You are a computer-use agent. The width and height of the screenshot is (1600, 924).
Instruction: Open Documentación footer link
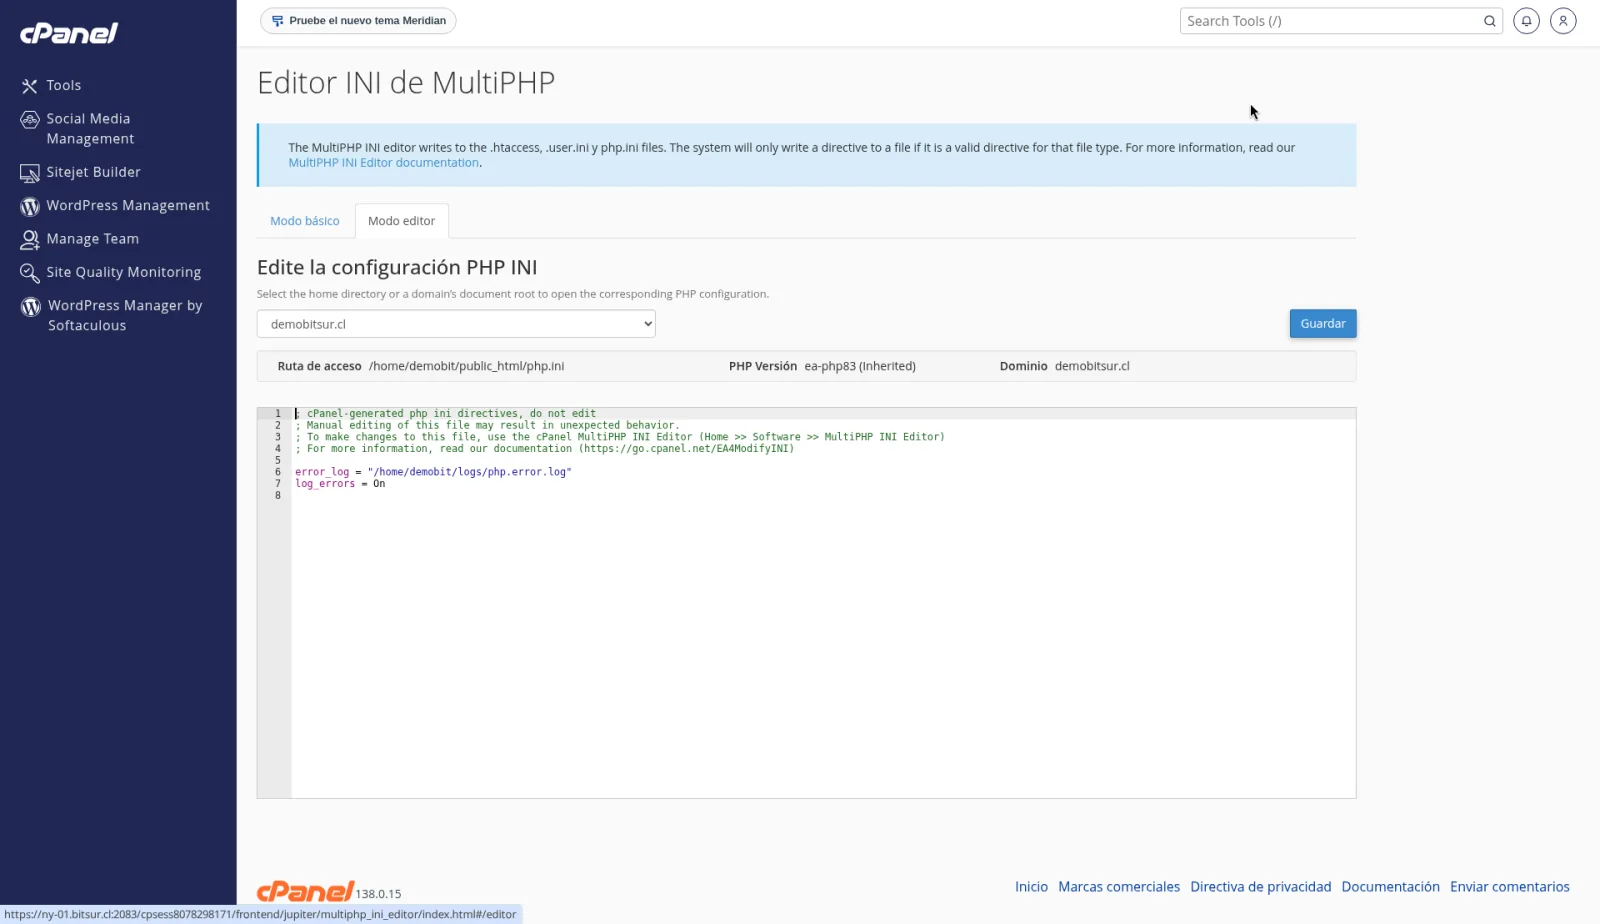[x=1391, y=887]
